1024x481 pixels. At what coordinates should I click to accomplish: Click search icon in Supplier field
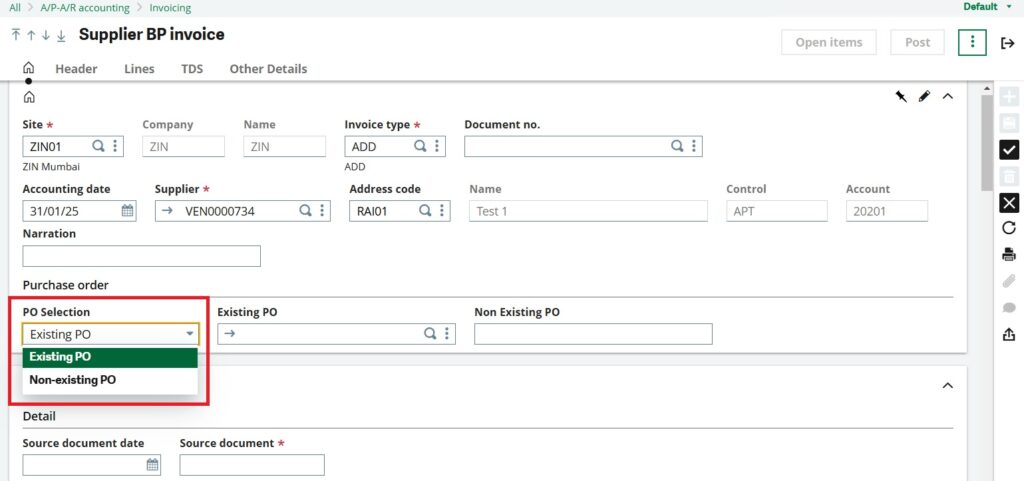pos(305,211)
